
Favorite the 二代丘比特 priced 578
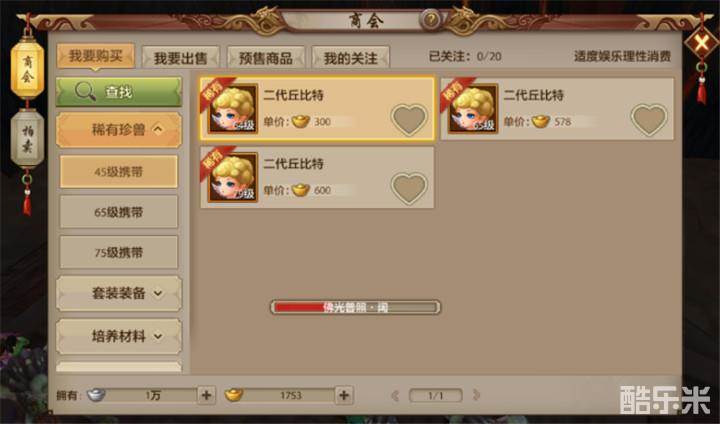pyautogui.click(x=649, y=120)
